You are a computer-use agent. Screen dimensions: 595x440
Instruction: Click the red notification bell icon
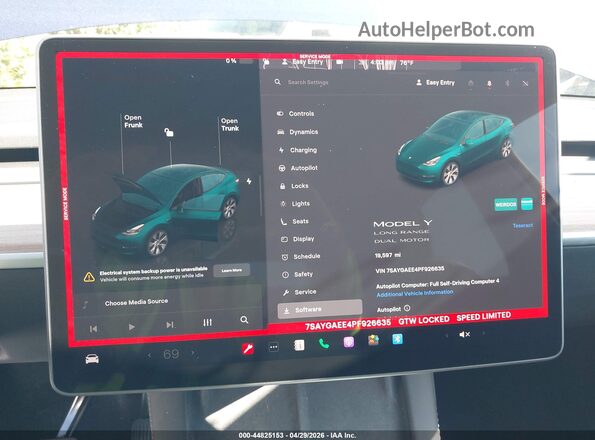coord(489,83)
